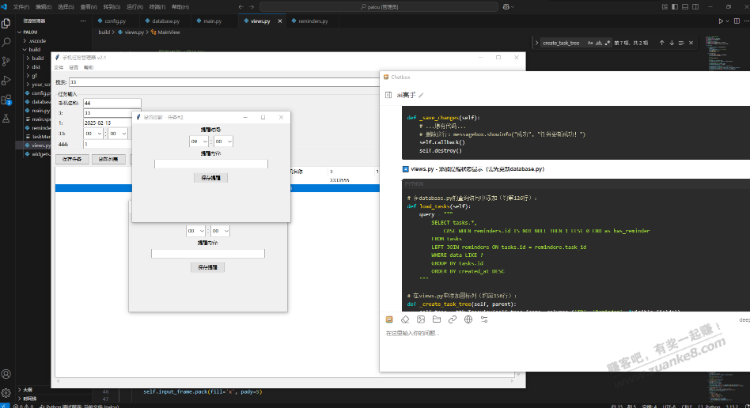750x408 pixels.
Task: Click the date field 2025-02-10
Action: pyautogui.click(x=108, y=123)
